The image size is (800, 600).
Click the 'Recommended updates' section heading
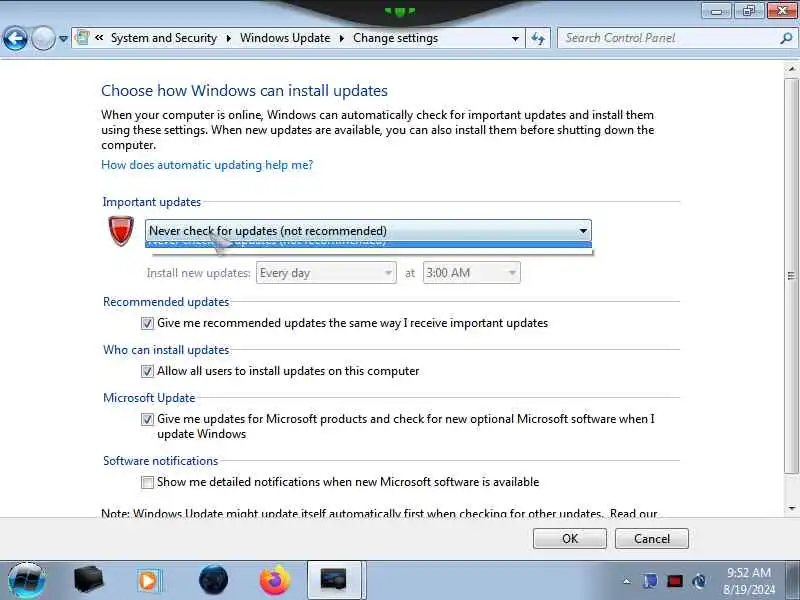(x=166, y=302)
